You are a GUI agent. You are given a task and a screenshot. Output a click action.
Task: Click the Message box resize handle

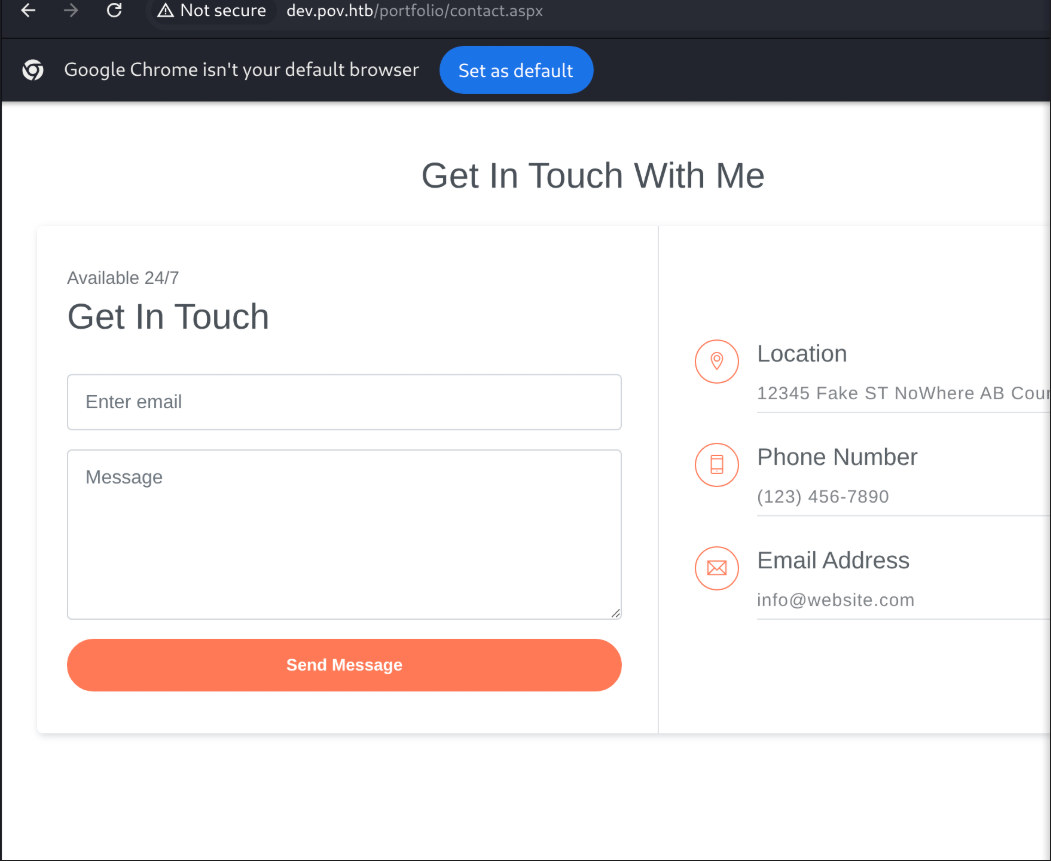[x=615, y=613]
